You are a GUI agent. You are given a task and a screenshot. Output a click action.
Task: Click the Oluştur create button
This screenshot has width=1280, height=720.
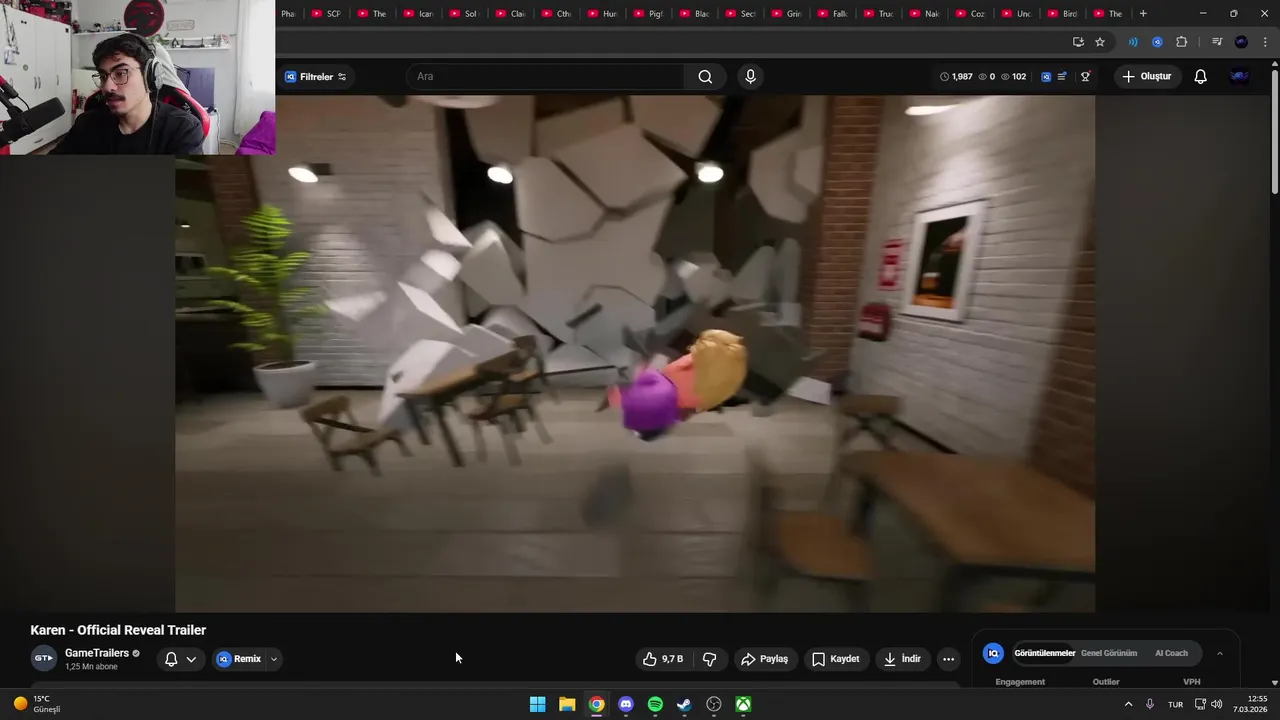click(x=1147, y=77)
